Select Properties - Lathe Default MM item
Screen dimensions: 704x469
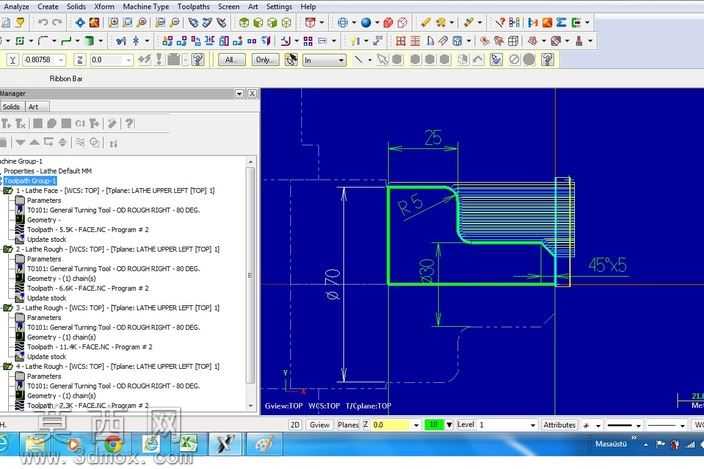48,171
